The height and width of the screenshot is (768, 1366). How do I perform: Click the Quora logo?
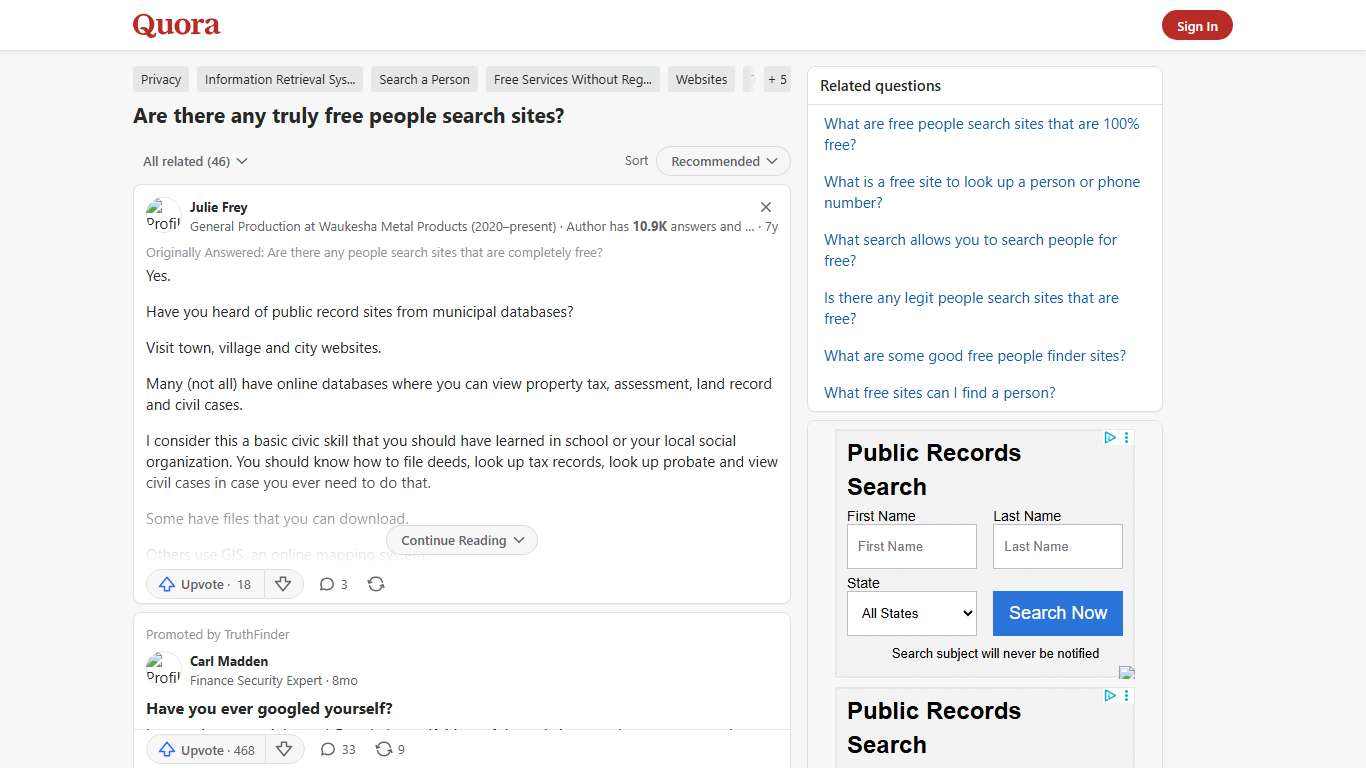coord(175,25)
